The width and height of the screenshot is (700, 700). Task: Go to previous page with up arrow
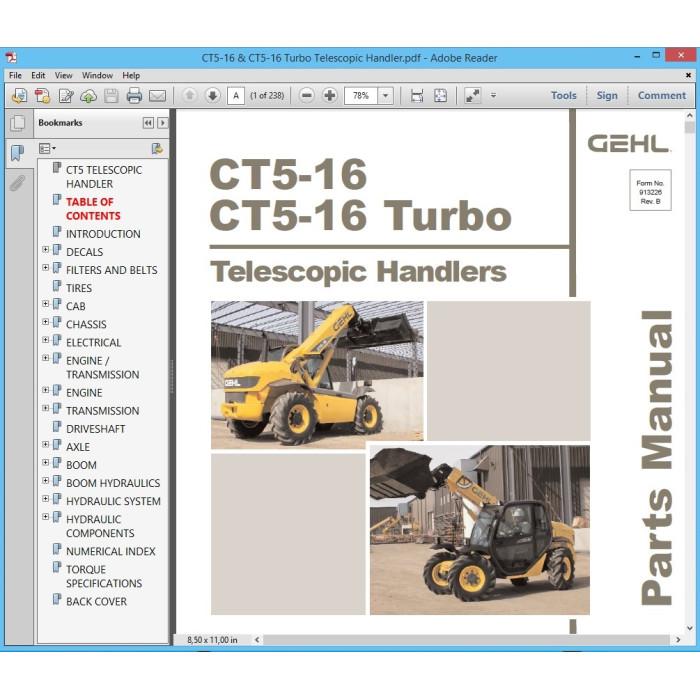(189, 95)
